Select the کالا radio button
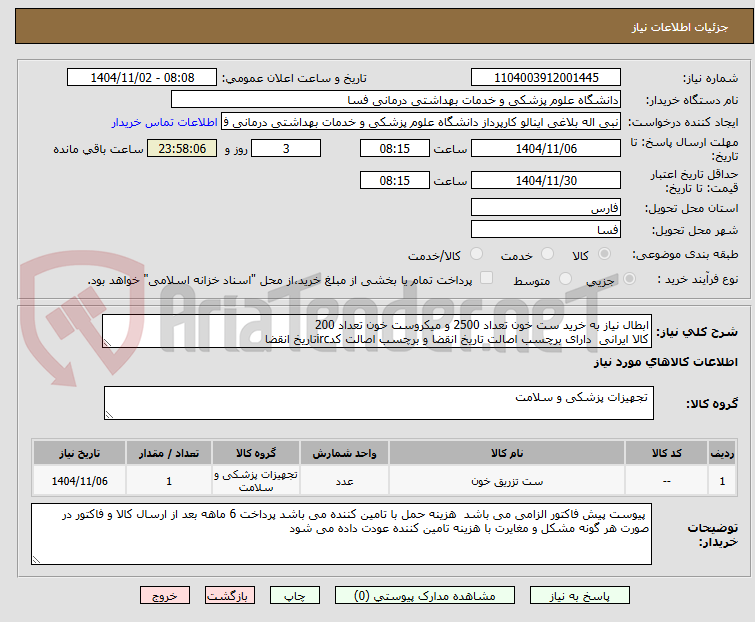Image resolution: width=755 pixels, height=622 pixels. pyautogui.click(x=604, y=254)
